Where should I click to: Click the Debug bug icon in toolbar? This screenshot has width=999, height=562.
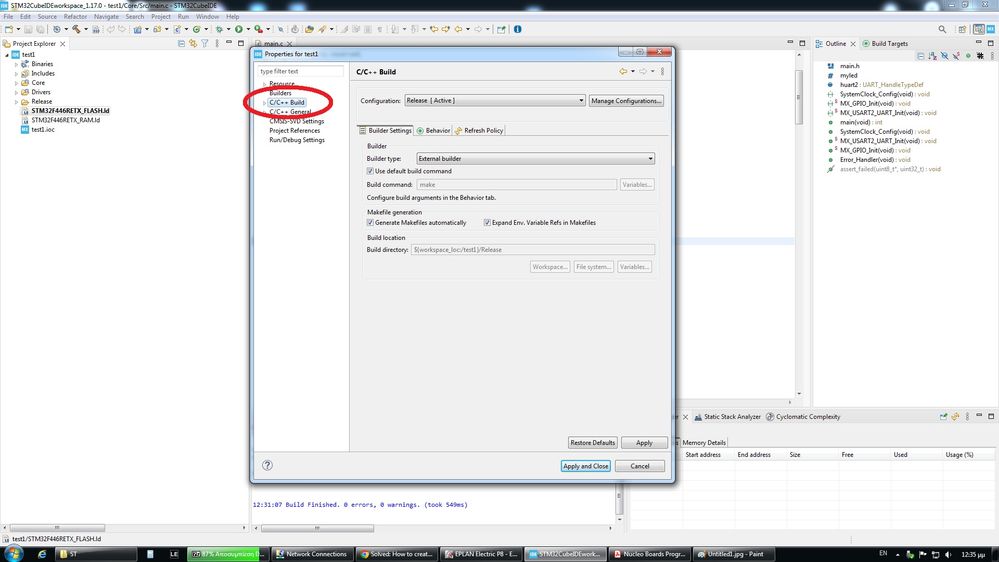click(x=219, y=29)
